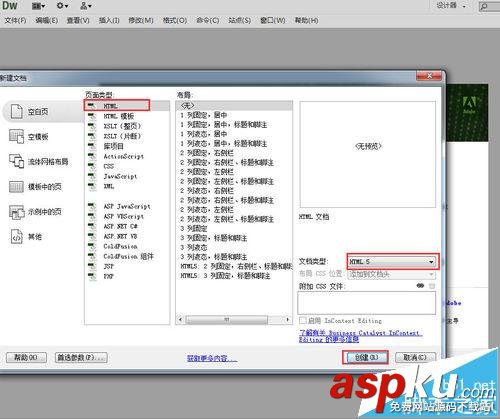
Task: Open the 命令(C) menu
Action: [208, 20]
